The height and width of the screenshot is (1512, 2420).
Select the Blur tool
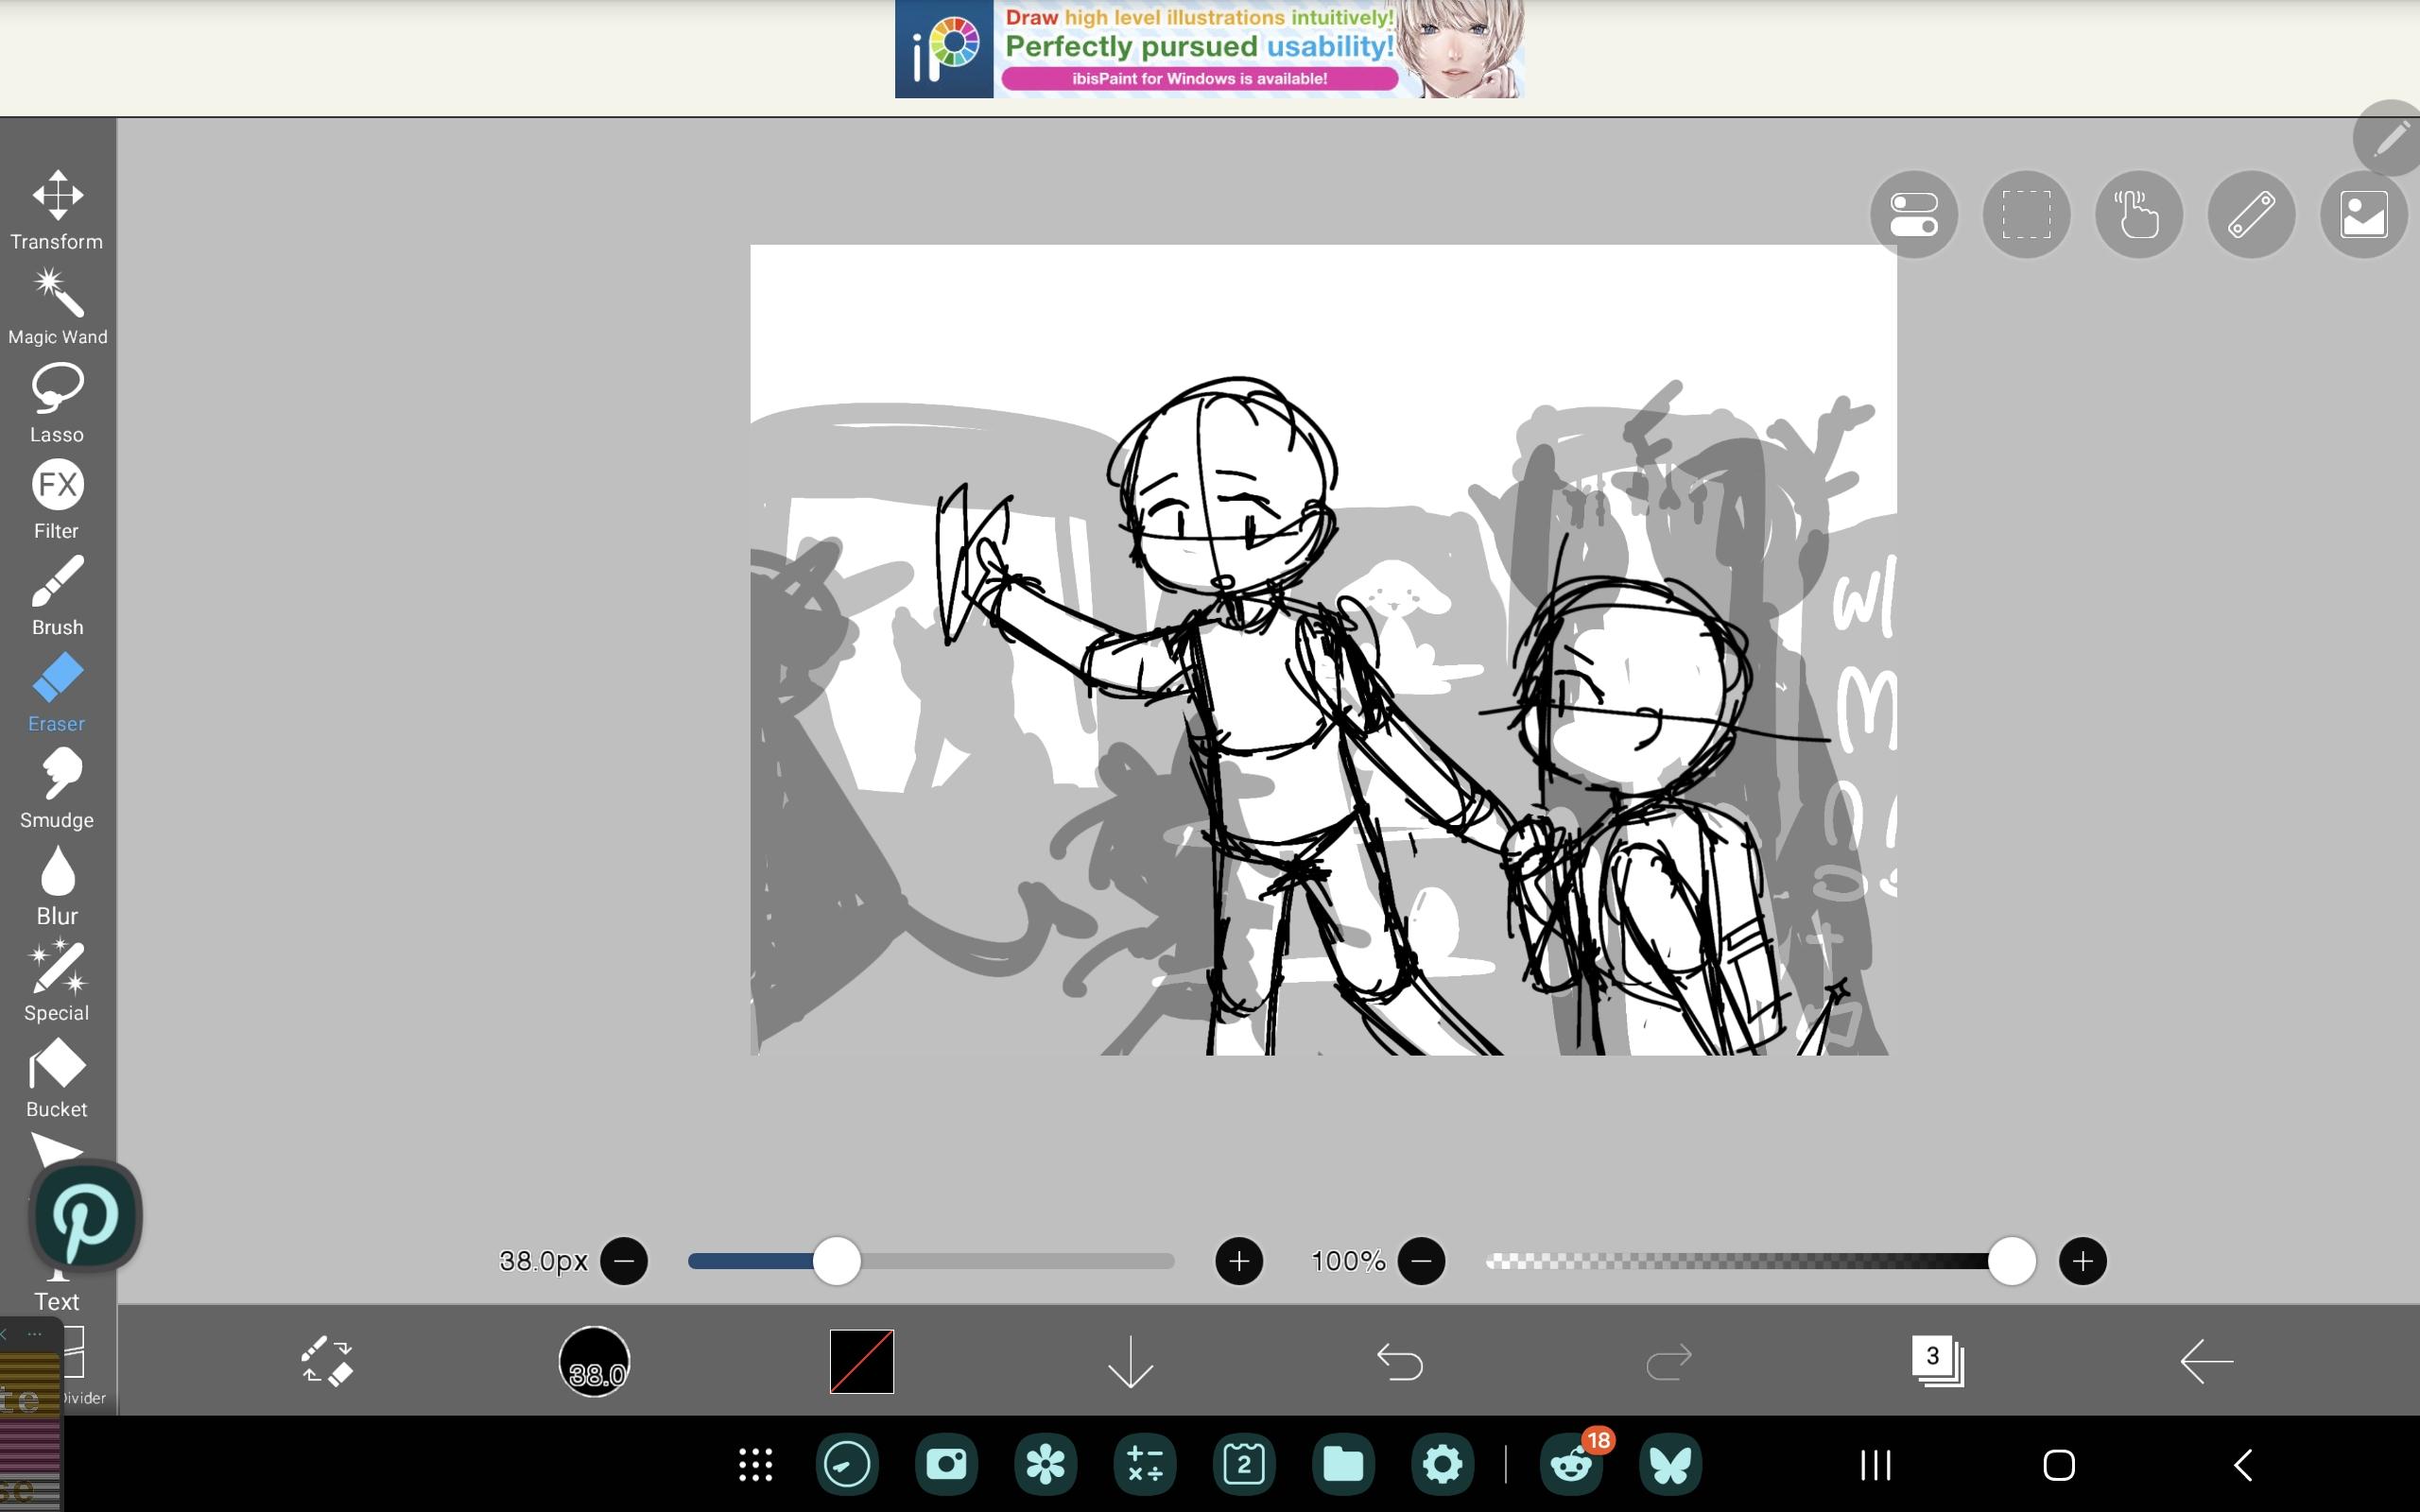point(57,884)
